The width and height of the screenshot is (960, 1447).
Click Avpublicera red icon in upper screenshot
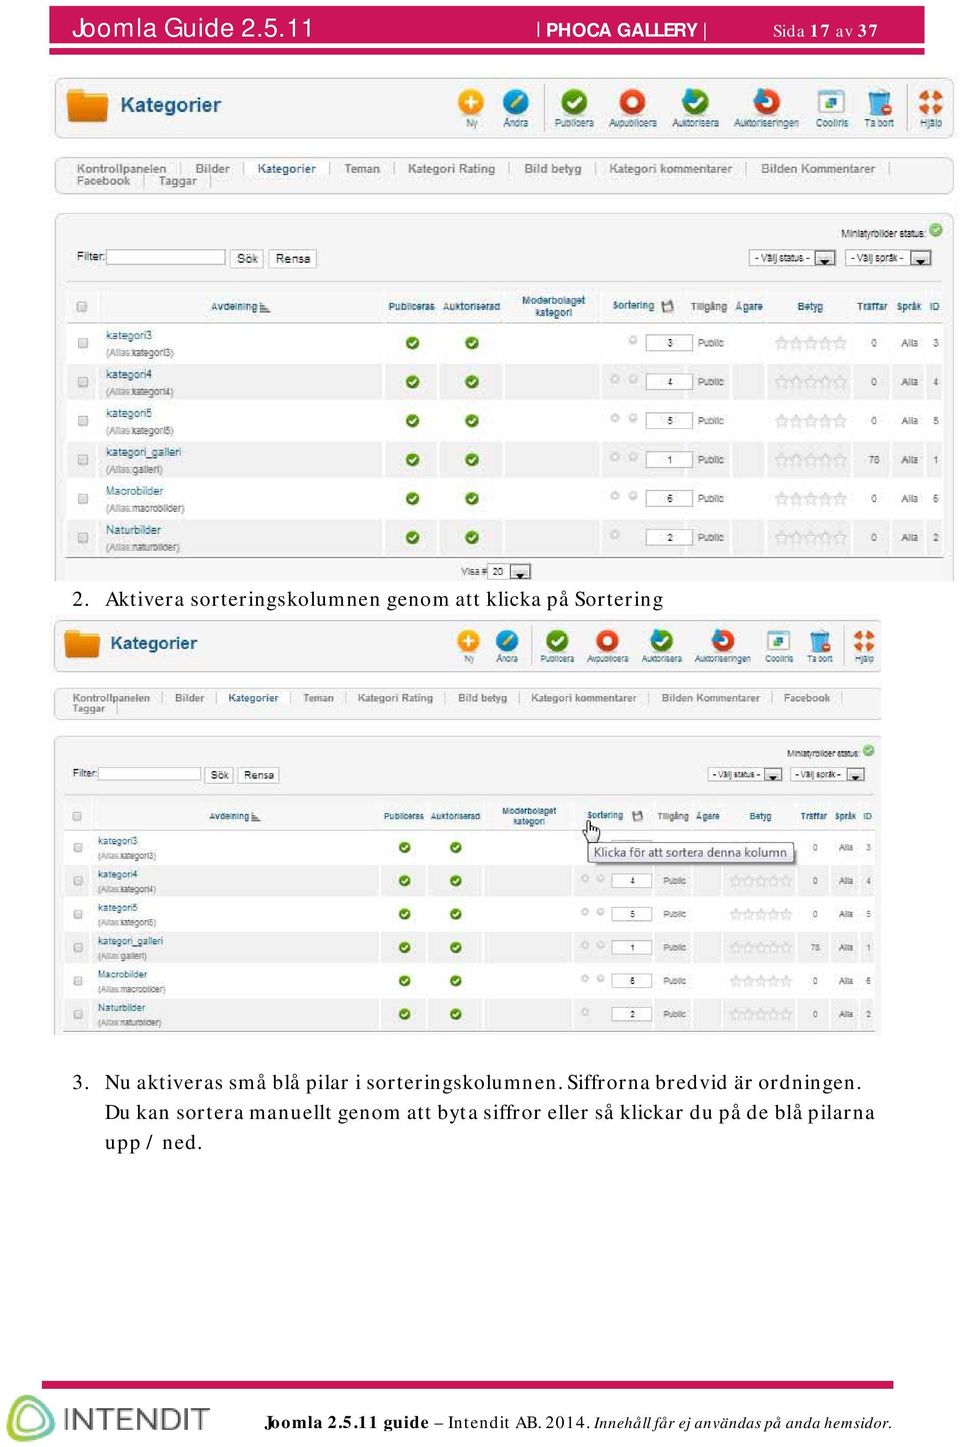tap(632, 102)
